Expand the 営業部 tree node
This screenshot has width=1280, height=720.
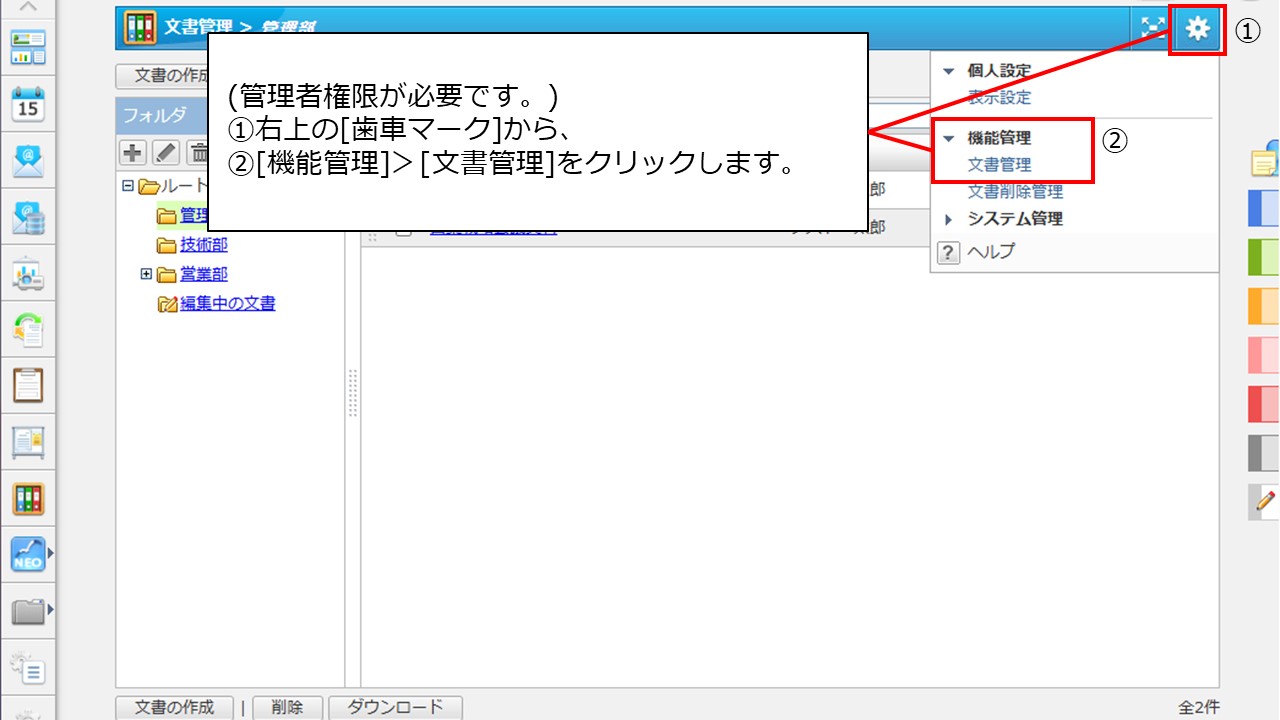tap(146, 274)
